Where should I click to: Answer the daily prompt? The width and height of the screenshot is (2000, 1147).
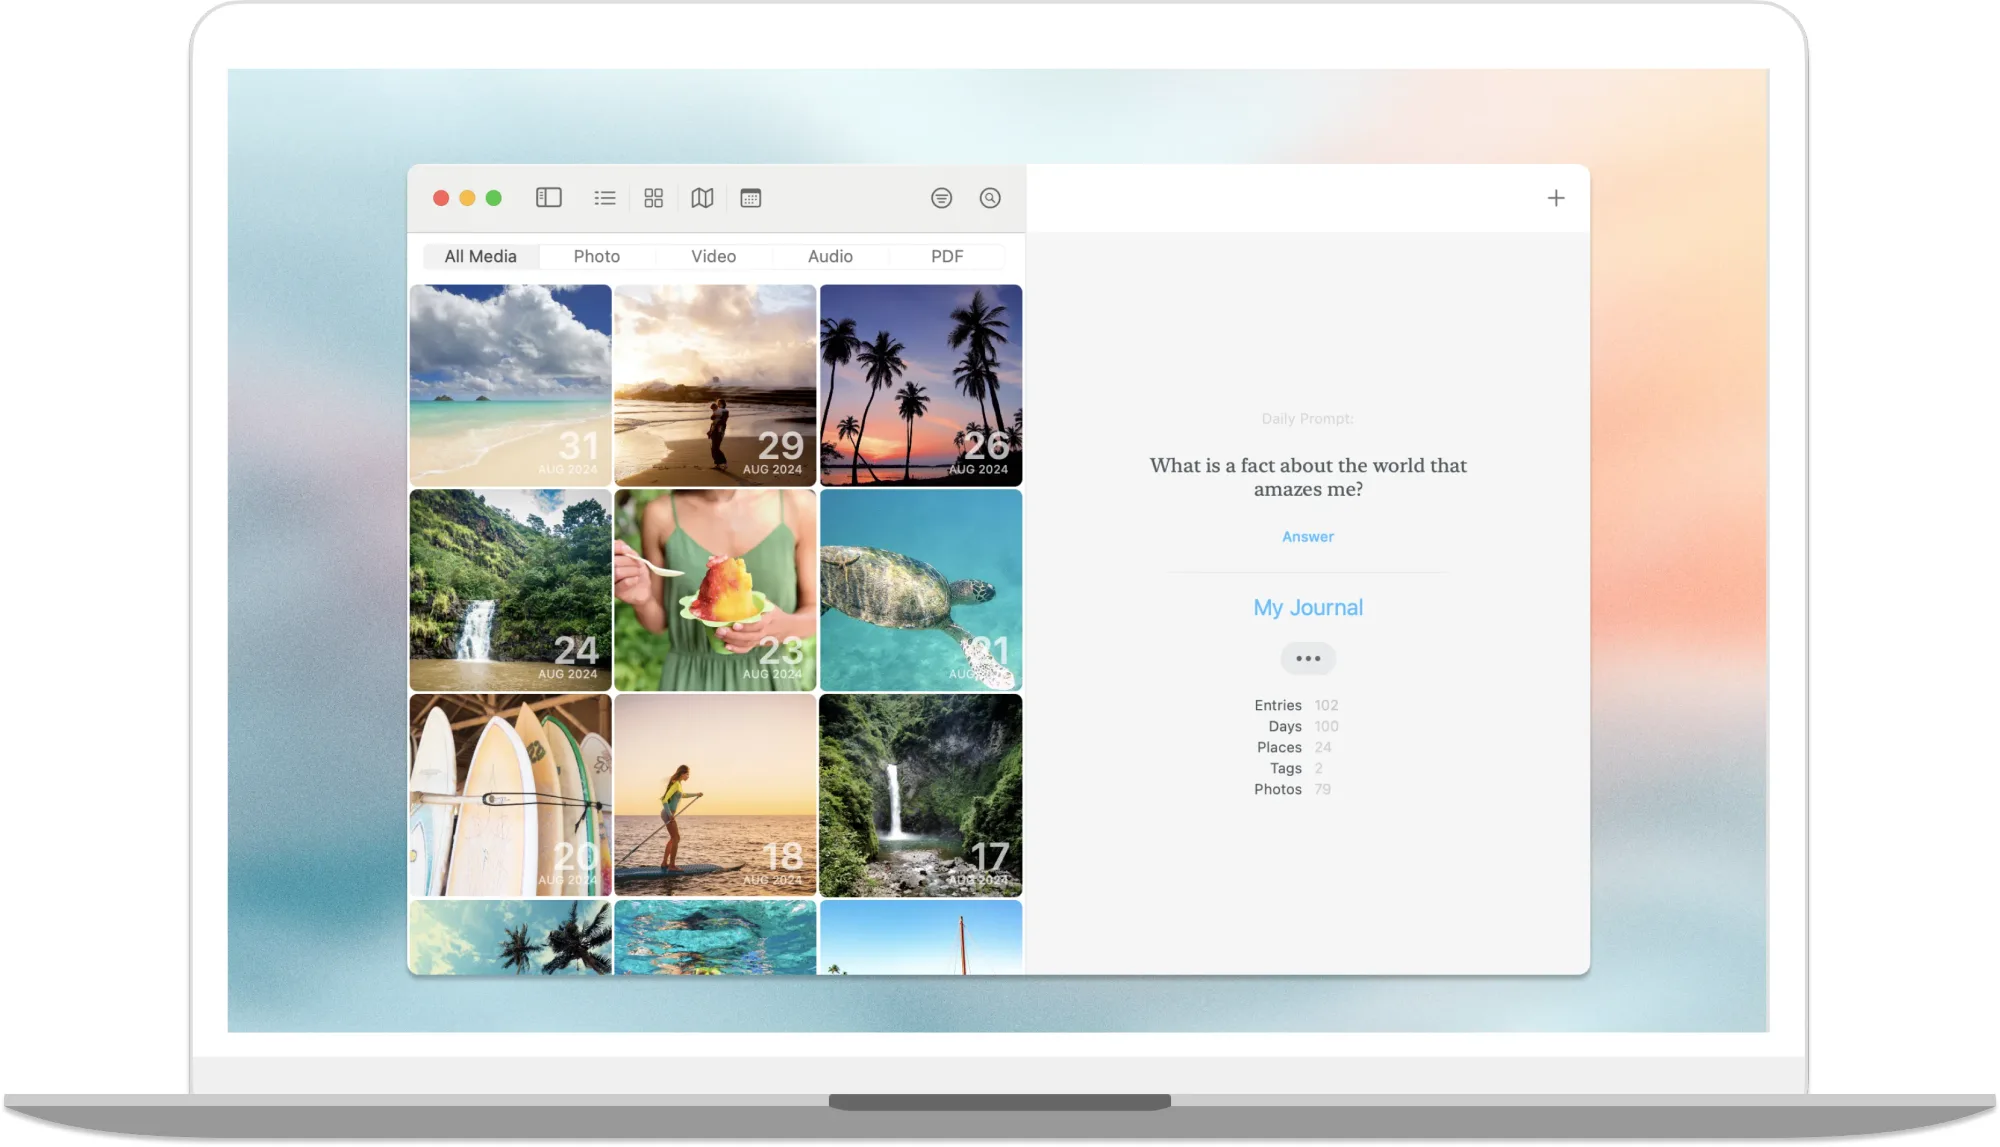pyautogui.click(x=1308, y=537)
